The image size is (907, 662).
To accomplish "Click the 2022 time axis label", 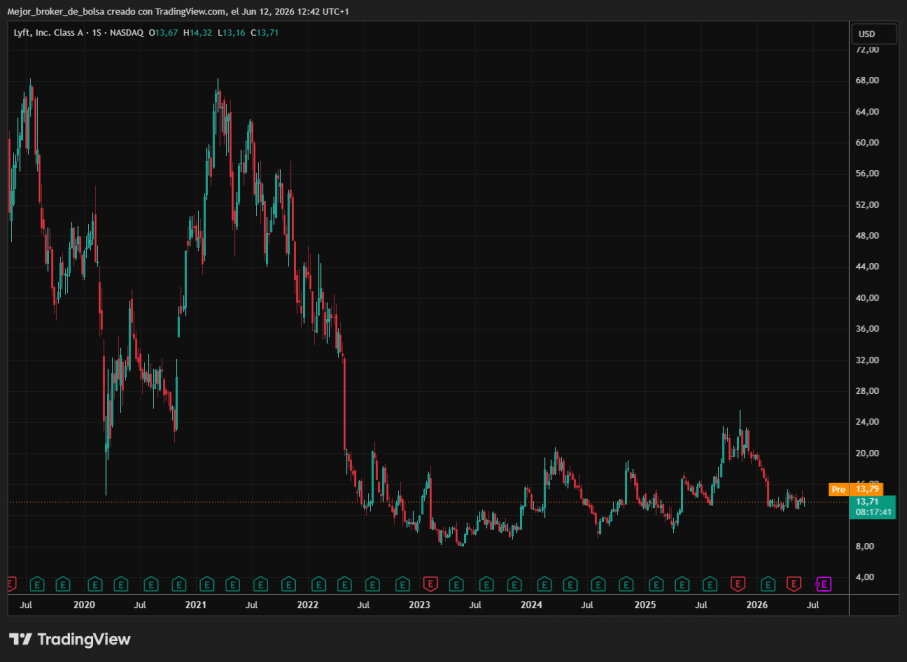I will [307, 605].
